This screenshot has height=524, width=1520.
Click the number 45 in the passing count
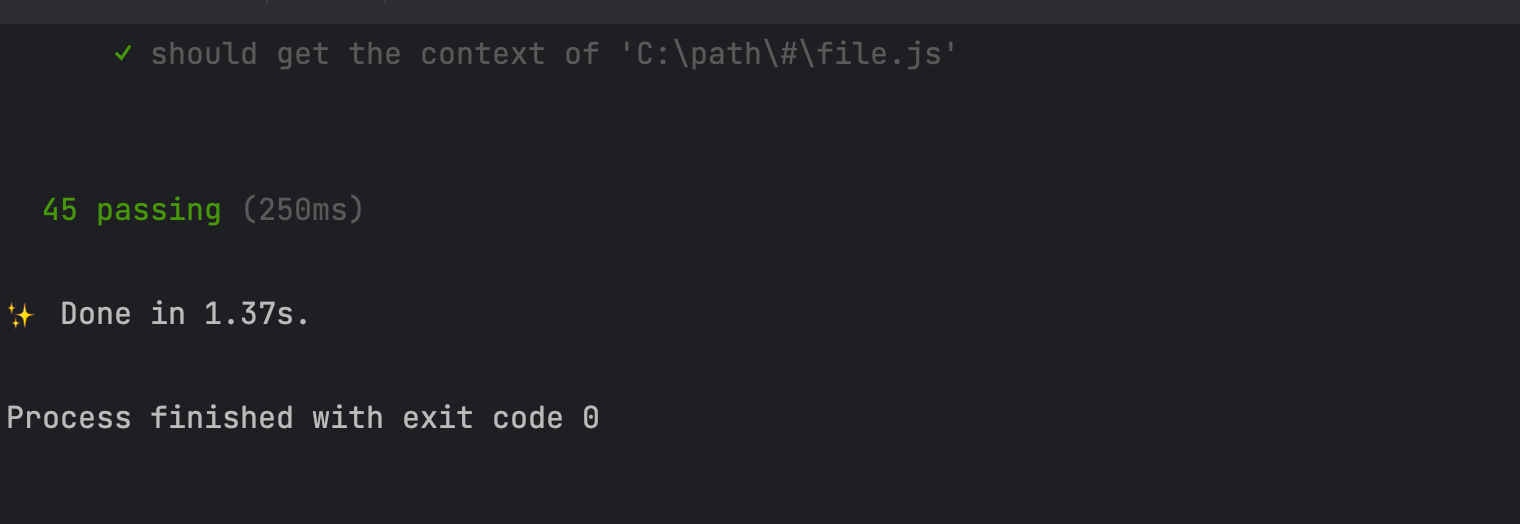point(60,210)
